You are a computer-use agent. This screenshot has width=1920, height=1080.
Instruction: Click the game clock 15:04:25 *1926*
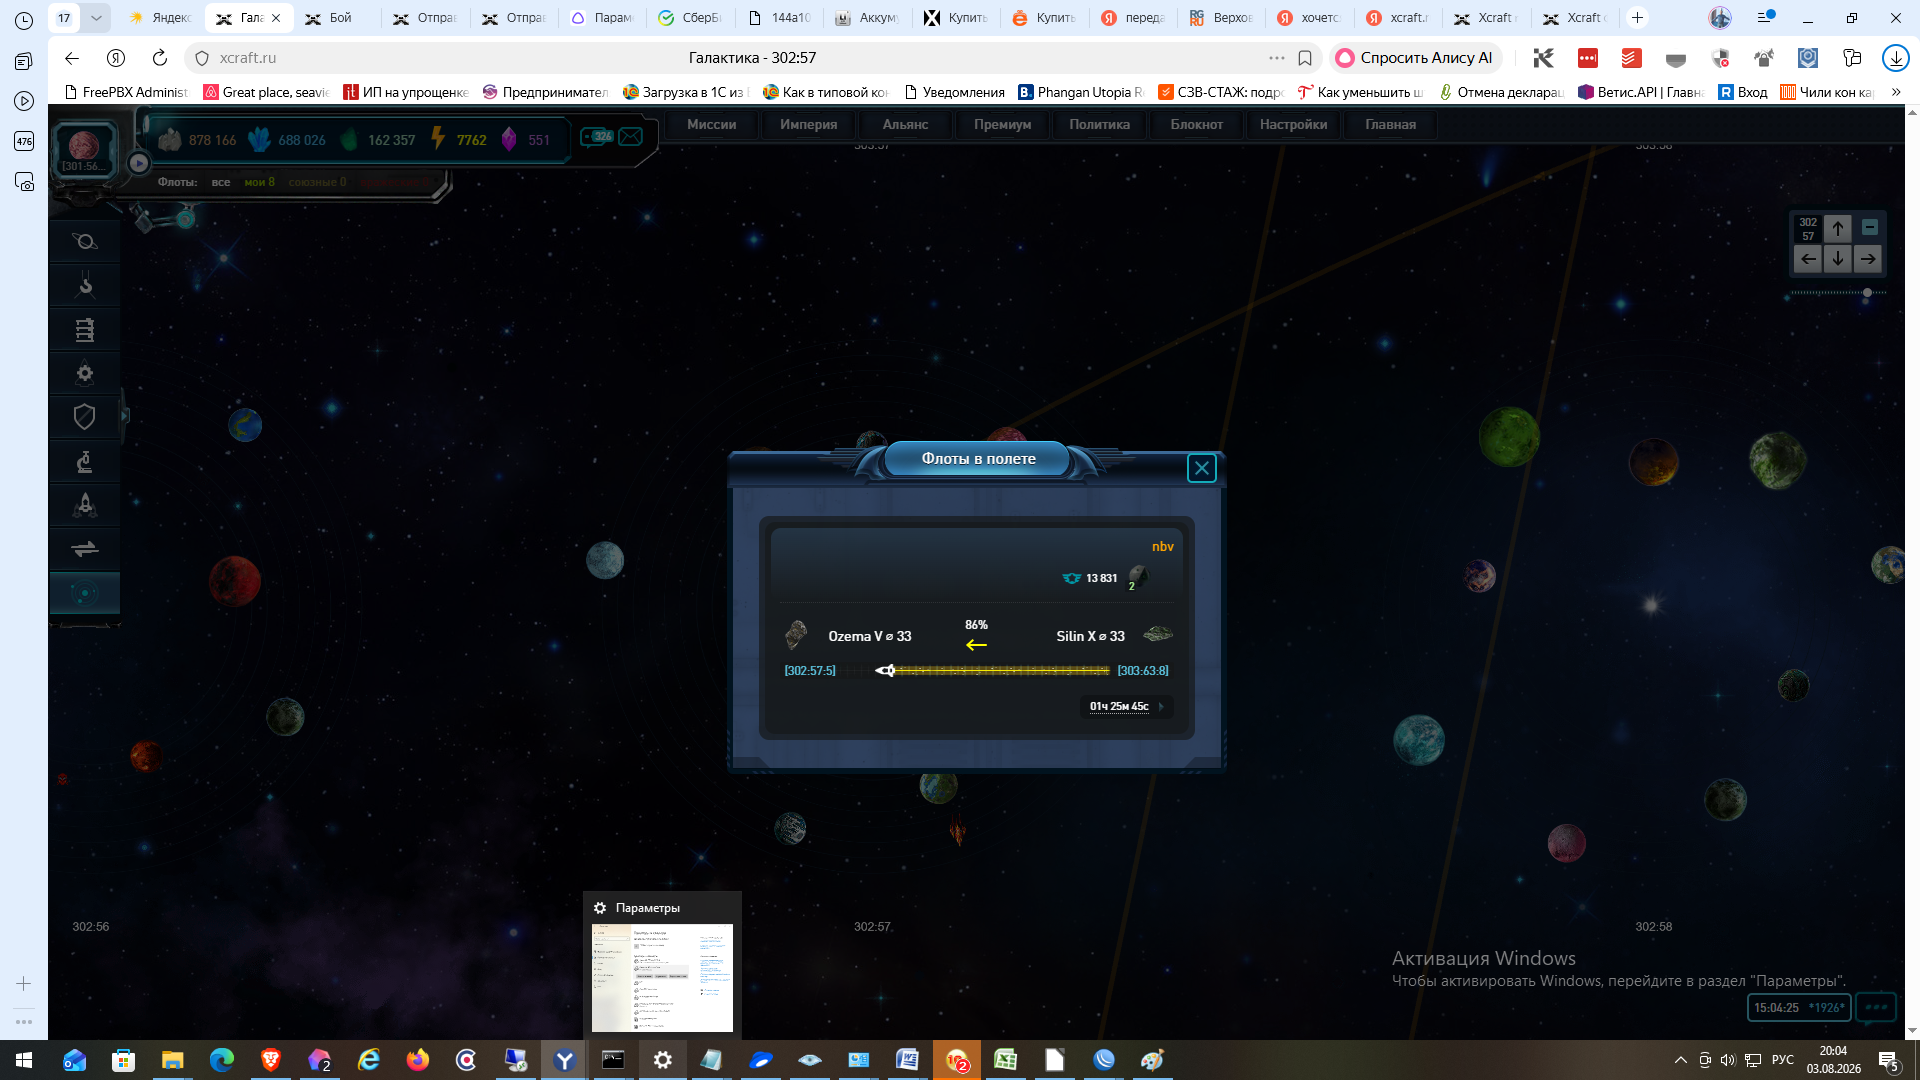(1799, 1008)
